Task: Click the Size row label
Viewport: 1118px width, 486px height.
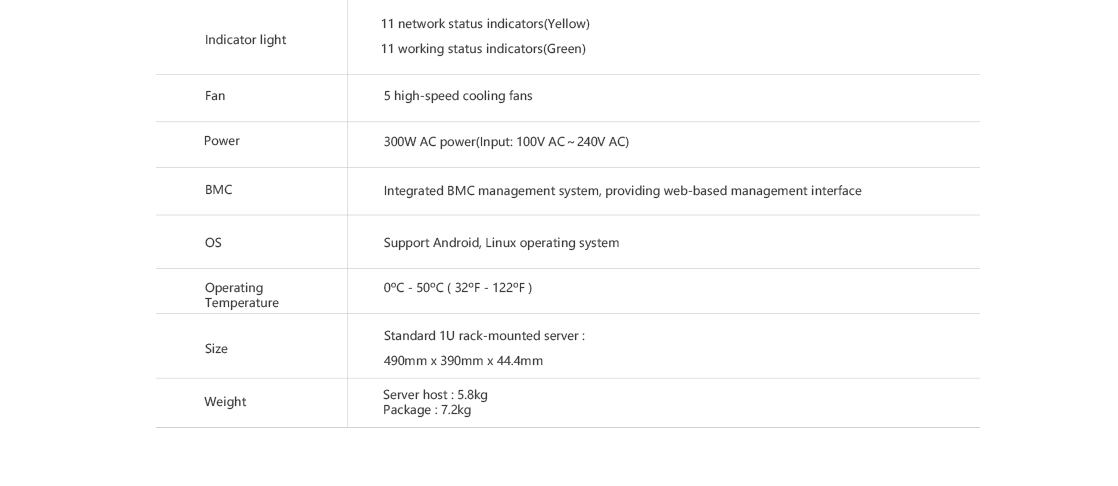Action: coord(216,349)
